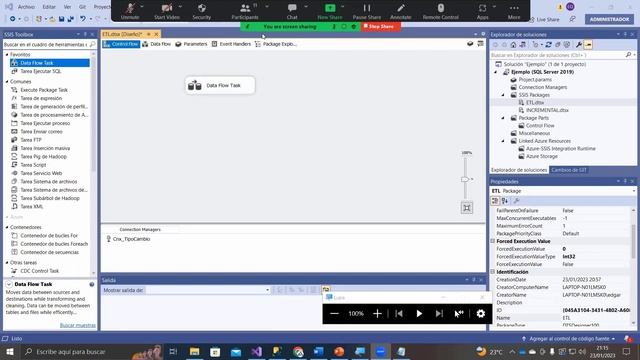Click the Unmute microphone icon in Zoom toolbar

click(x=130, y=8)
